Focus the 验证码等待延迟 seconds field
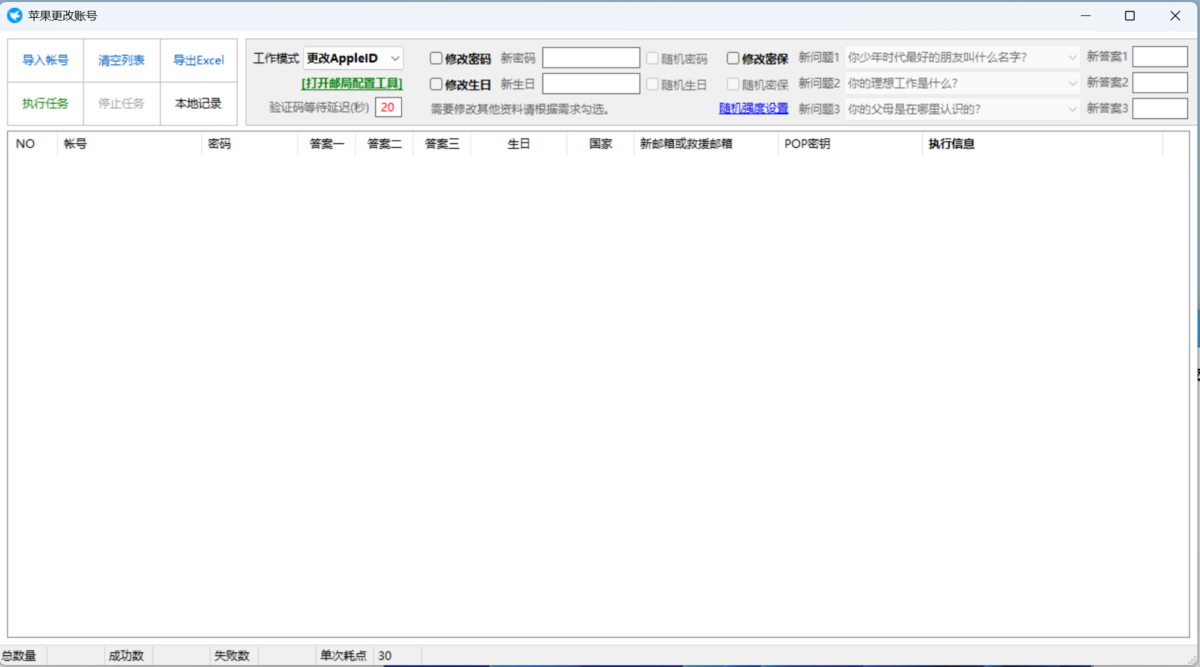 pyautogui.click(x=388, y=107)
